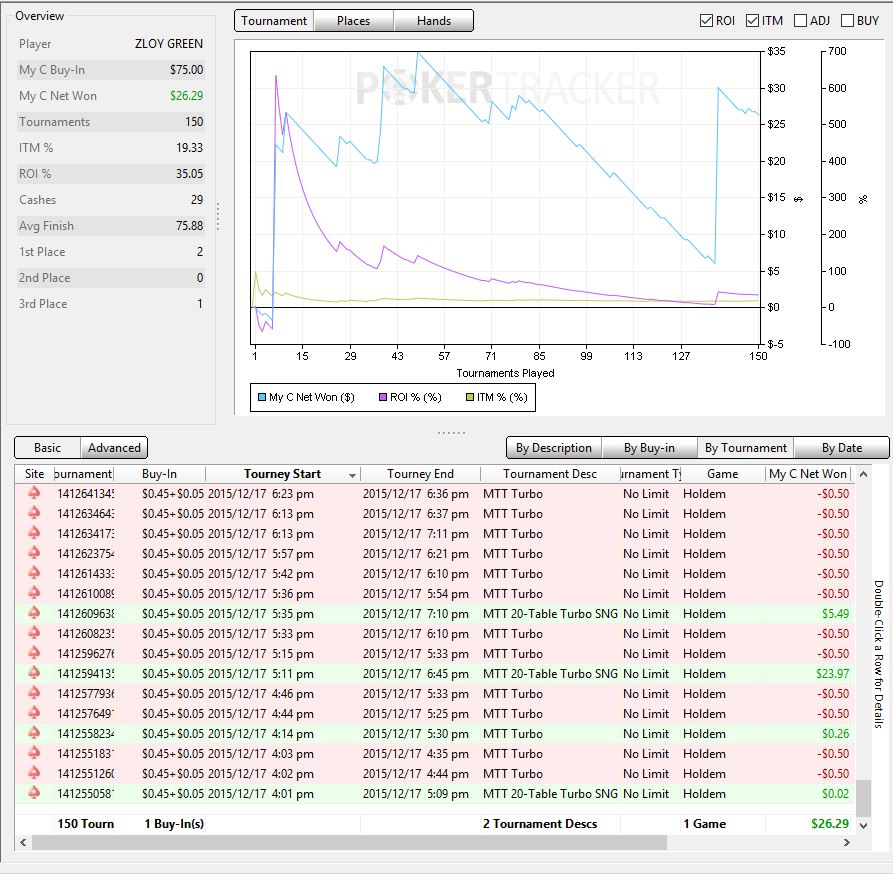The height and width of the screenshot is (874, 893).
Task: Toggle the Tourney Start sort arrow
Action: tap(352, 475)
